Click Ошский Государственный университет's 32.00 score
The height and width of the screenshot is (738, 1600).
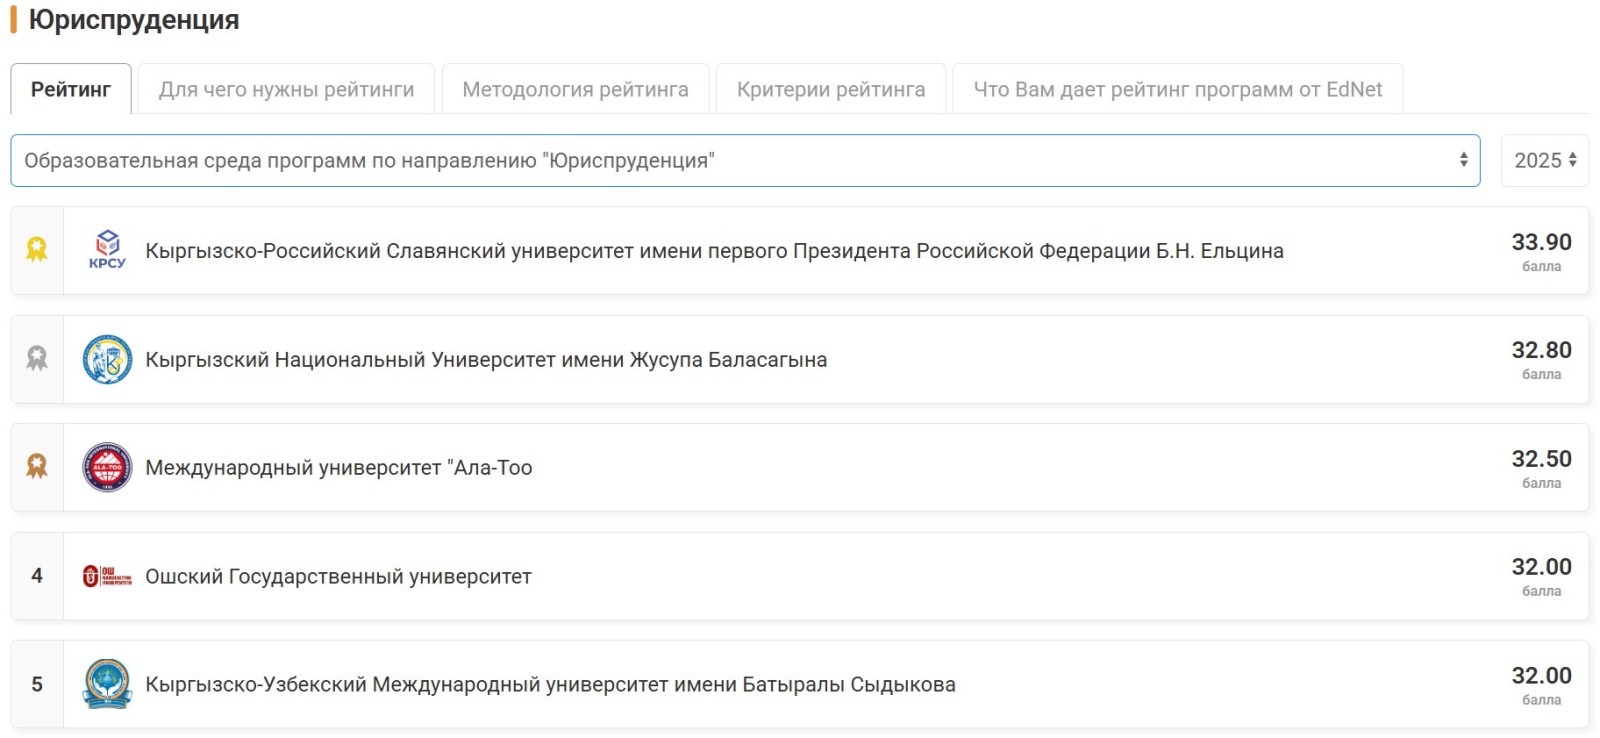coord(1541,567)
